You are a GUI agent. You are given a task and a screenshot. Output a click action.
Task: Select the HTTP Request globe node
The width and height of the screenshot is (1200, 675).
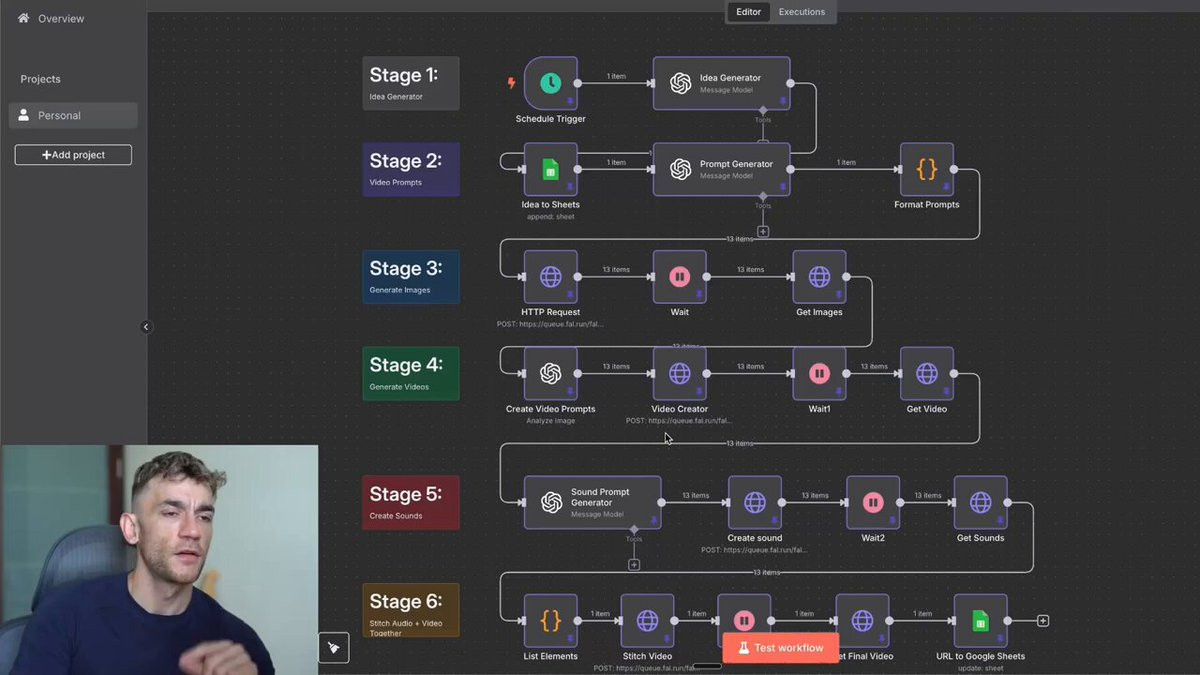pyautogui.click(x=551, y=277)
